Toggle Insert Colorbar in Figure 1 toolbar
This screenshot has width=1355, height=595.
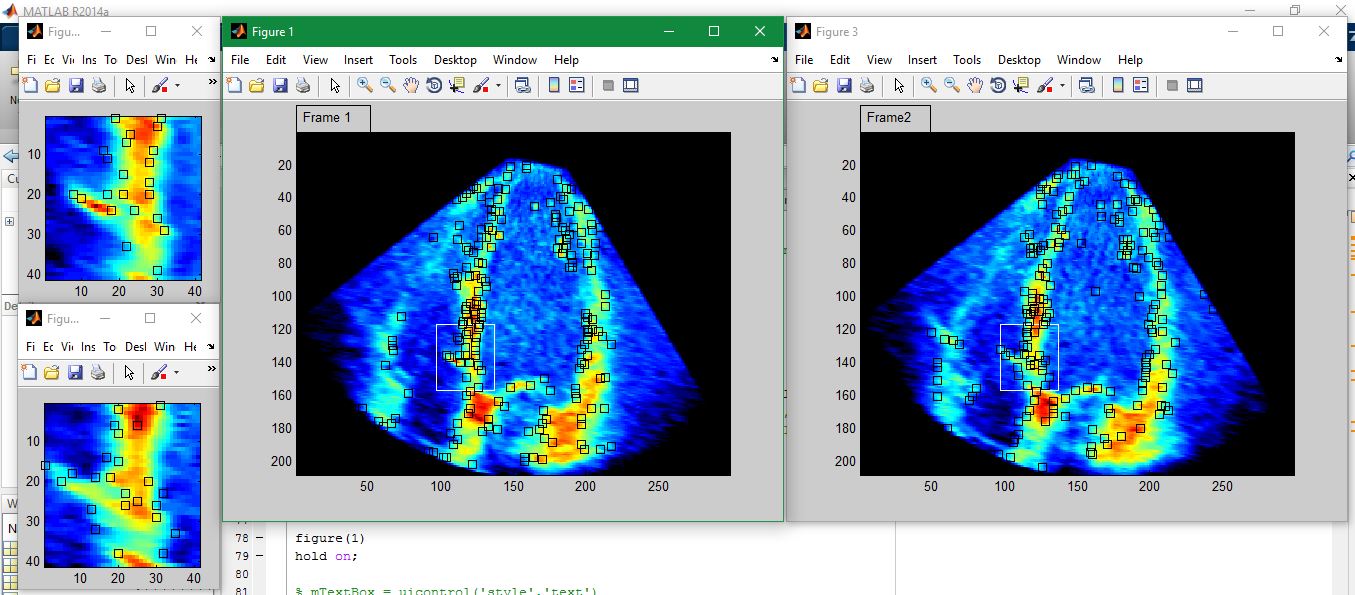pyautogui.click(x=554, y=86)
